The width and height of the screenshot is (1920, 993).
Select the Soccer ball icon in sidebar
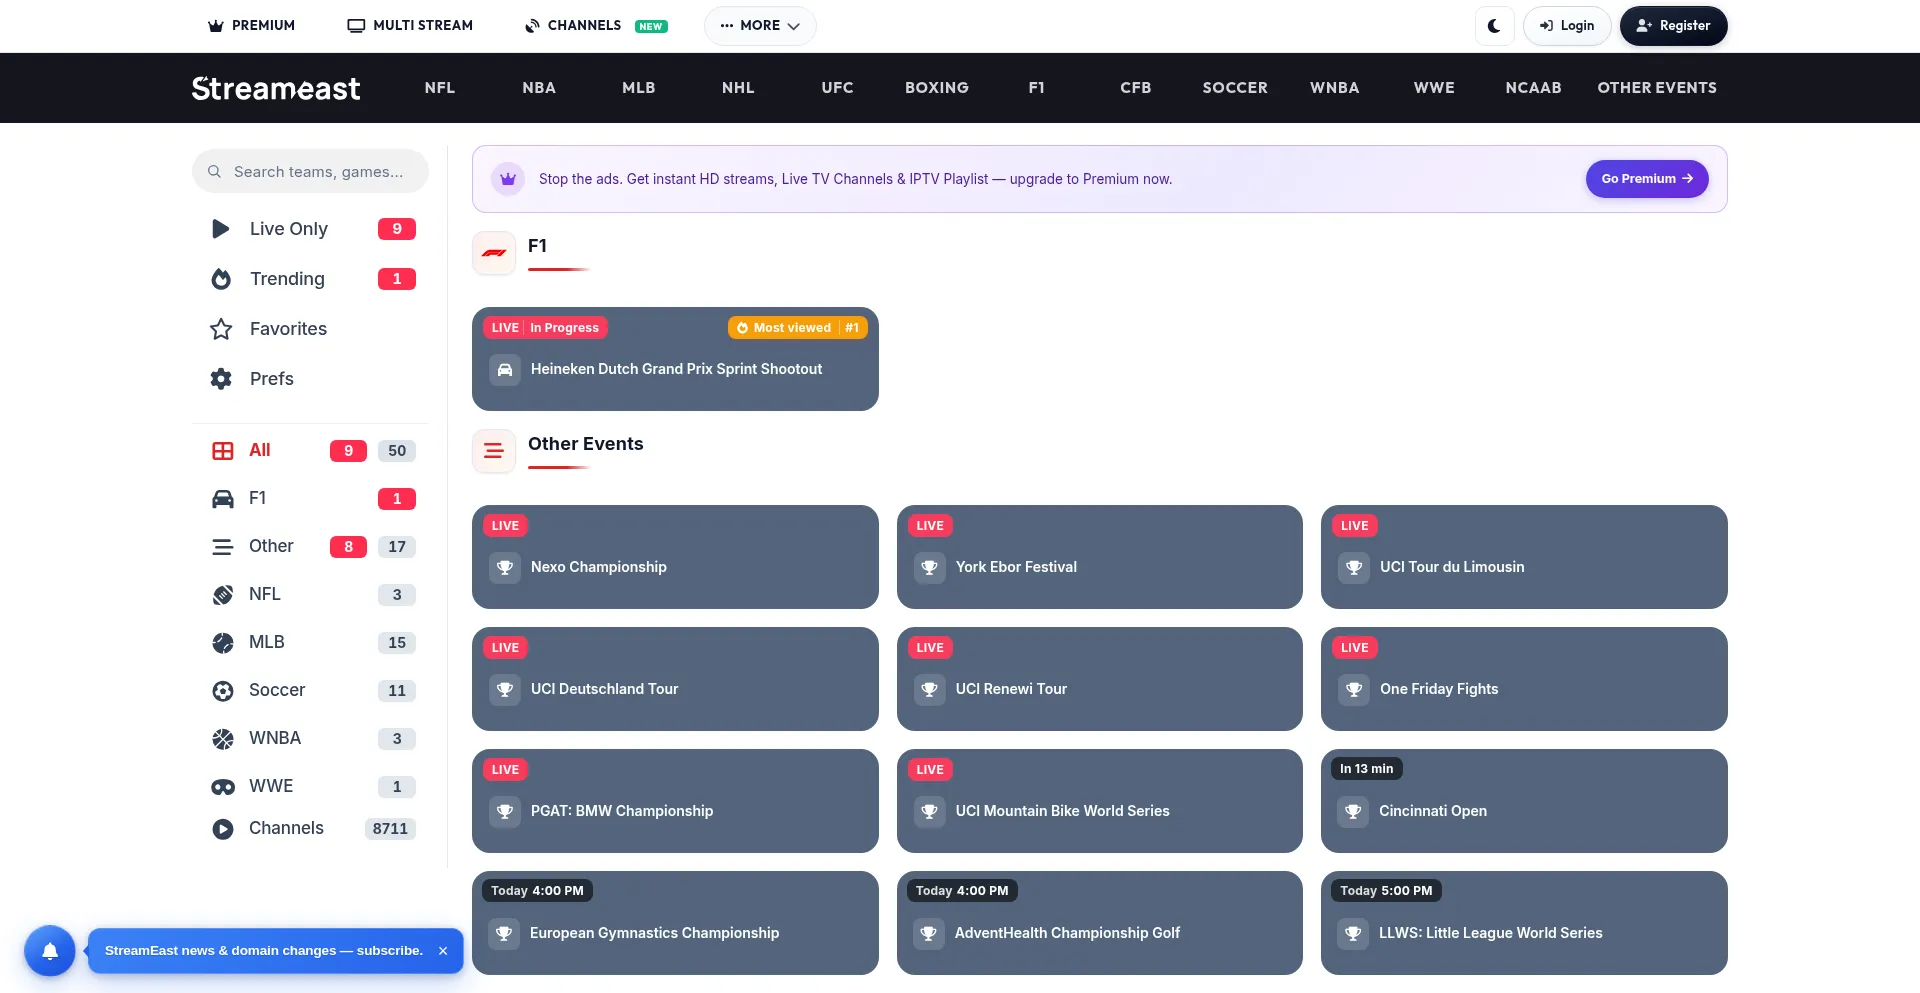[x=223, y=691]
